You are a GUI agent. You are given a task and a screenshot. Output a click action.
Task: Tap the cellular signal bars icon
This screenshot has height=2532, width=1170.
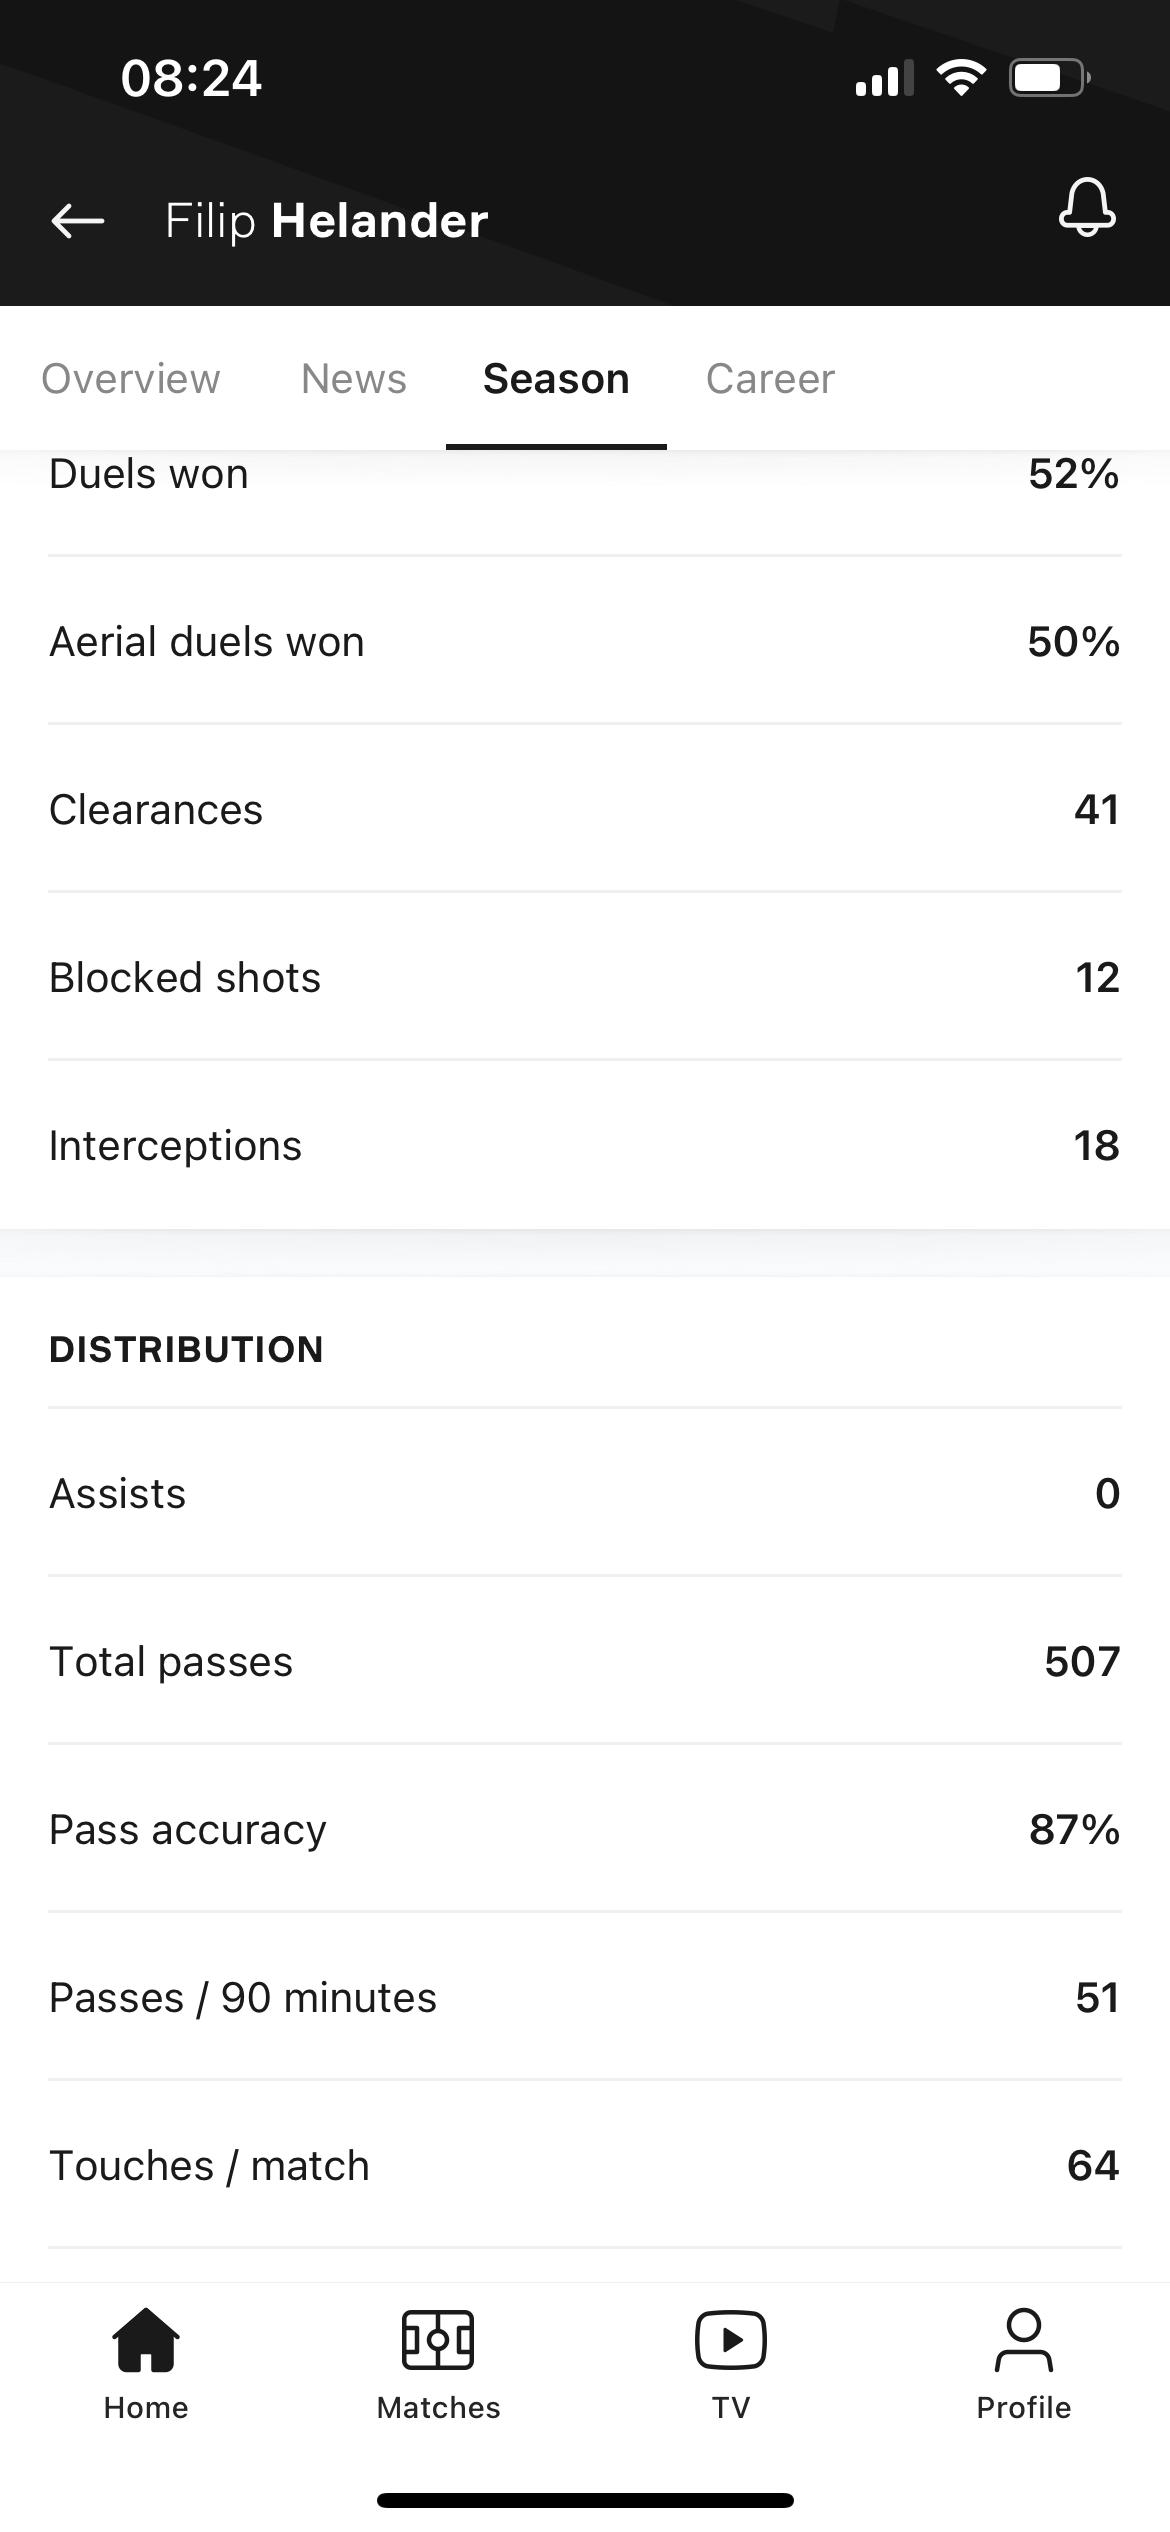point(884,78)
